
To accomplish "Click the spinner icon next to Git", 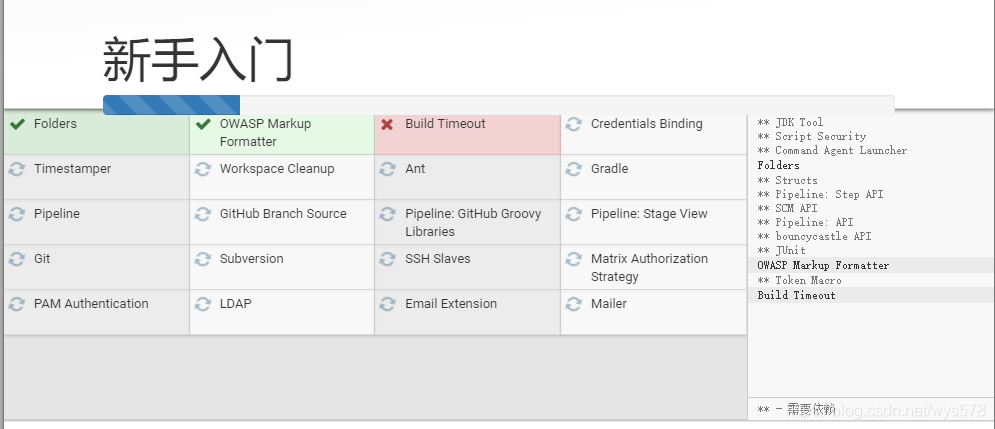I will point(17,260).
